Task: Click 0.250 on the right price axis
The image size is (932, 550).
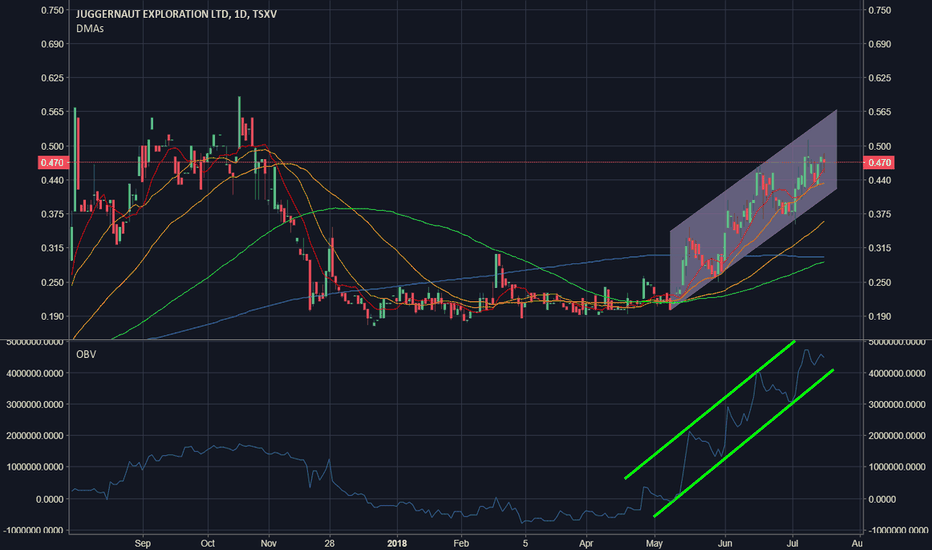Action: (x=880, y=282)
